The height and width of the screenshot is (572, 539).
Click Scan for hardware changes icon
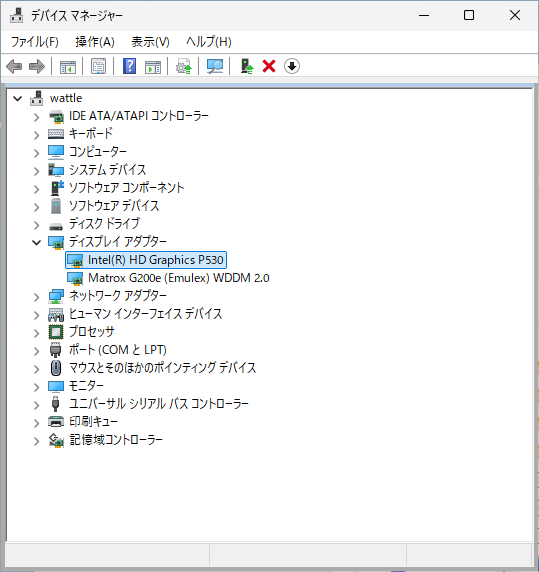pyautogui.click(x=215, y=66)
